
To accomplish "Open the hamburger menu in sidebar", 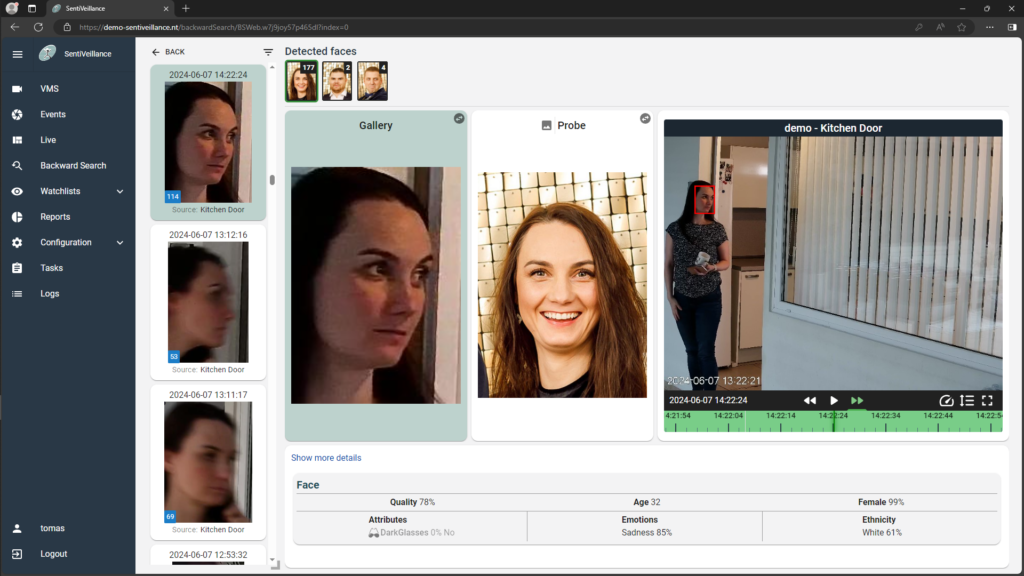I will [17, 54].
